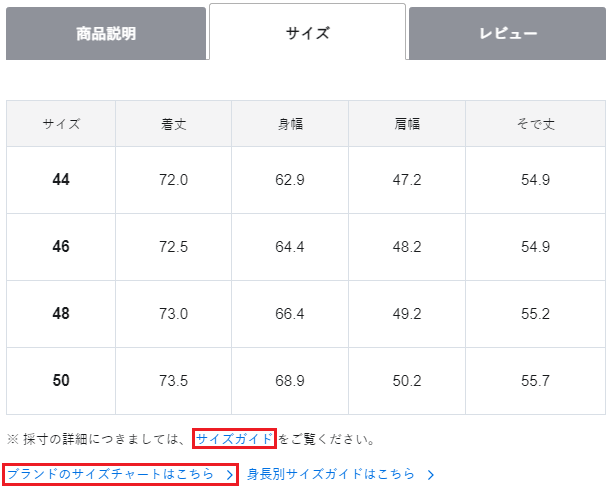This screenshot has width=612, height=492.
Task: Open the 商品説明 tab
Action: tap(106, 34)
